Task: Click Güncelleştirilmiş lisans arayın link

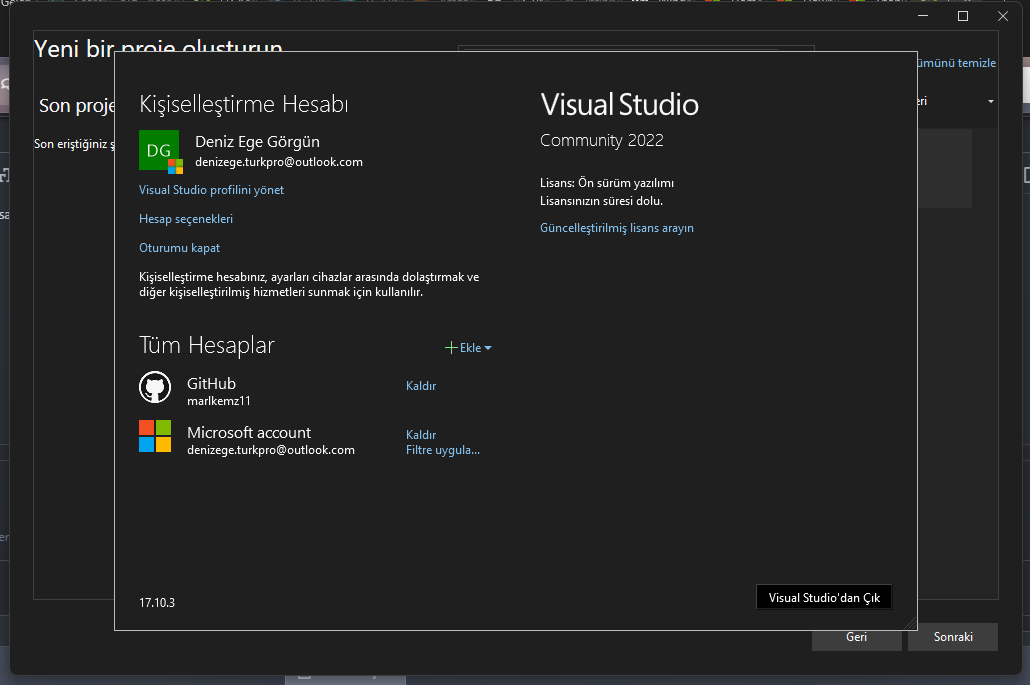Action: 616,228
